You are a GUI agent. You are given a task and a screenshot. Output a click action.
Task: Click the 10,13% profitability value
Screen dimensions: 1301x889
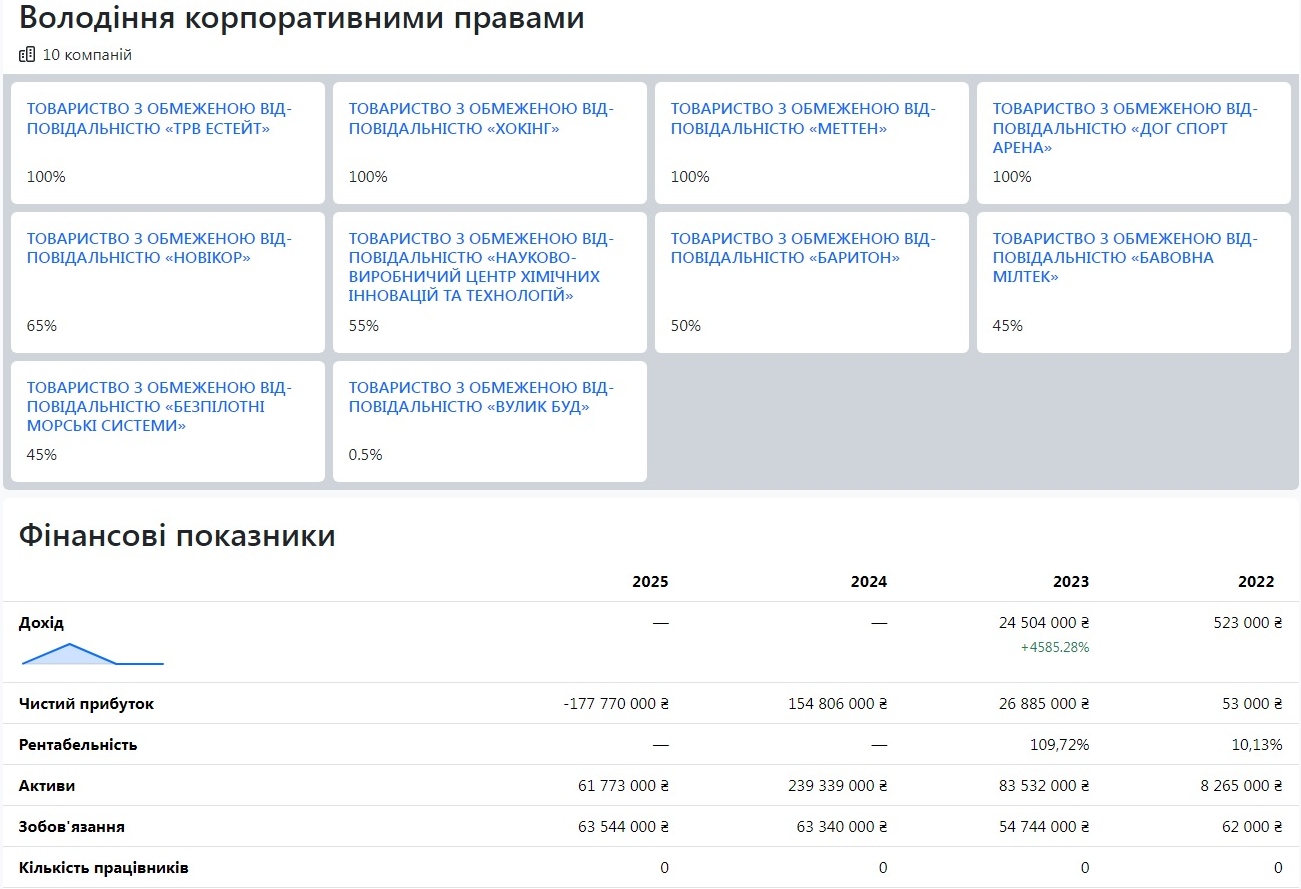[x=1256, y=744]
